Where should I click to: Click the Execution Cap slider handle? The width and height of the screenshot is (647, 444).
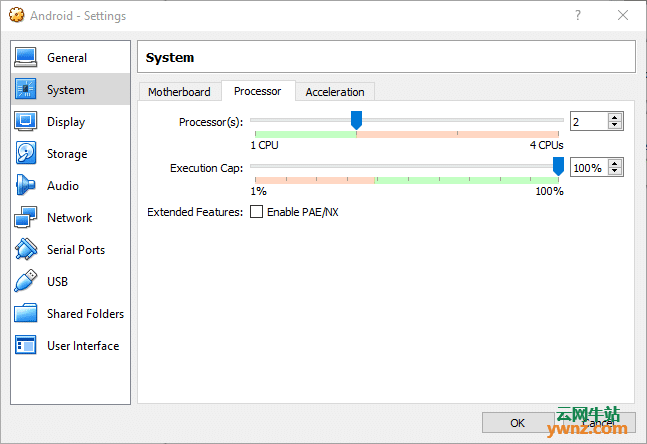[558, 166]
